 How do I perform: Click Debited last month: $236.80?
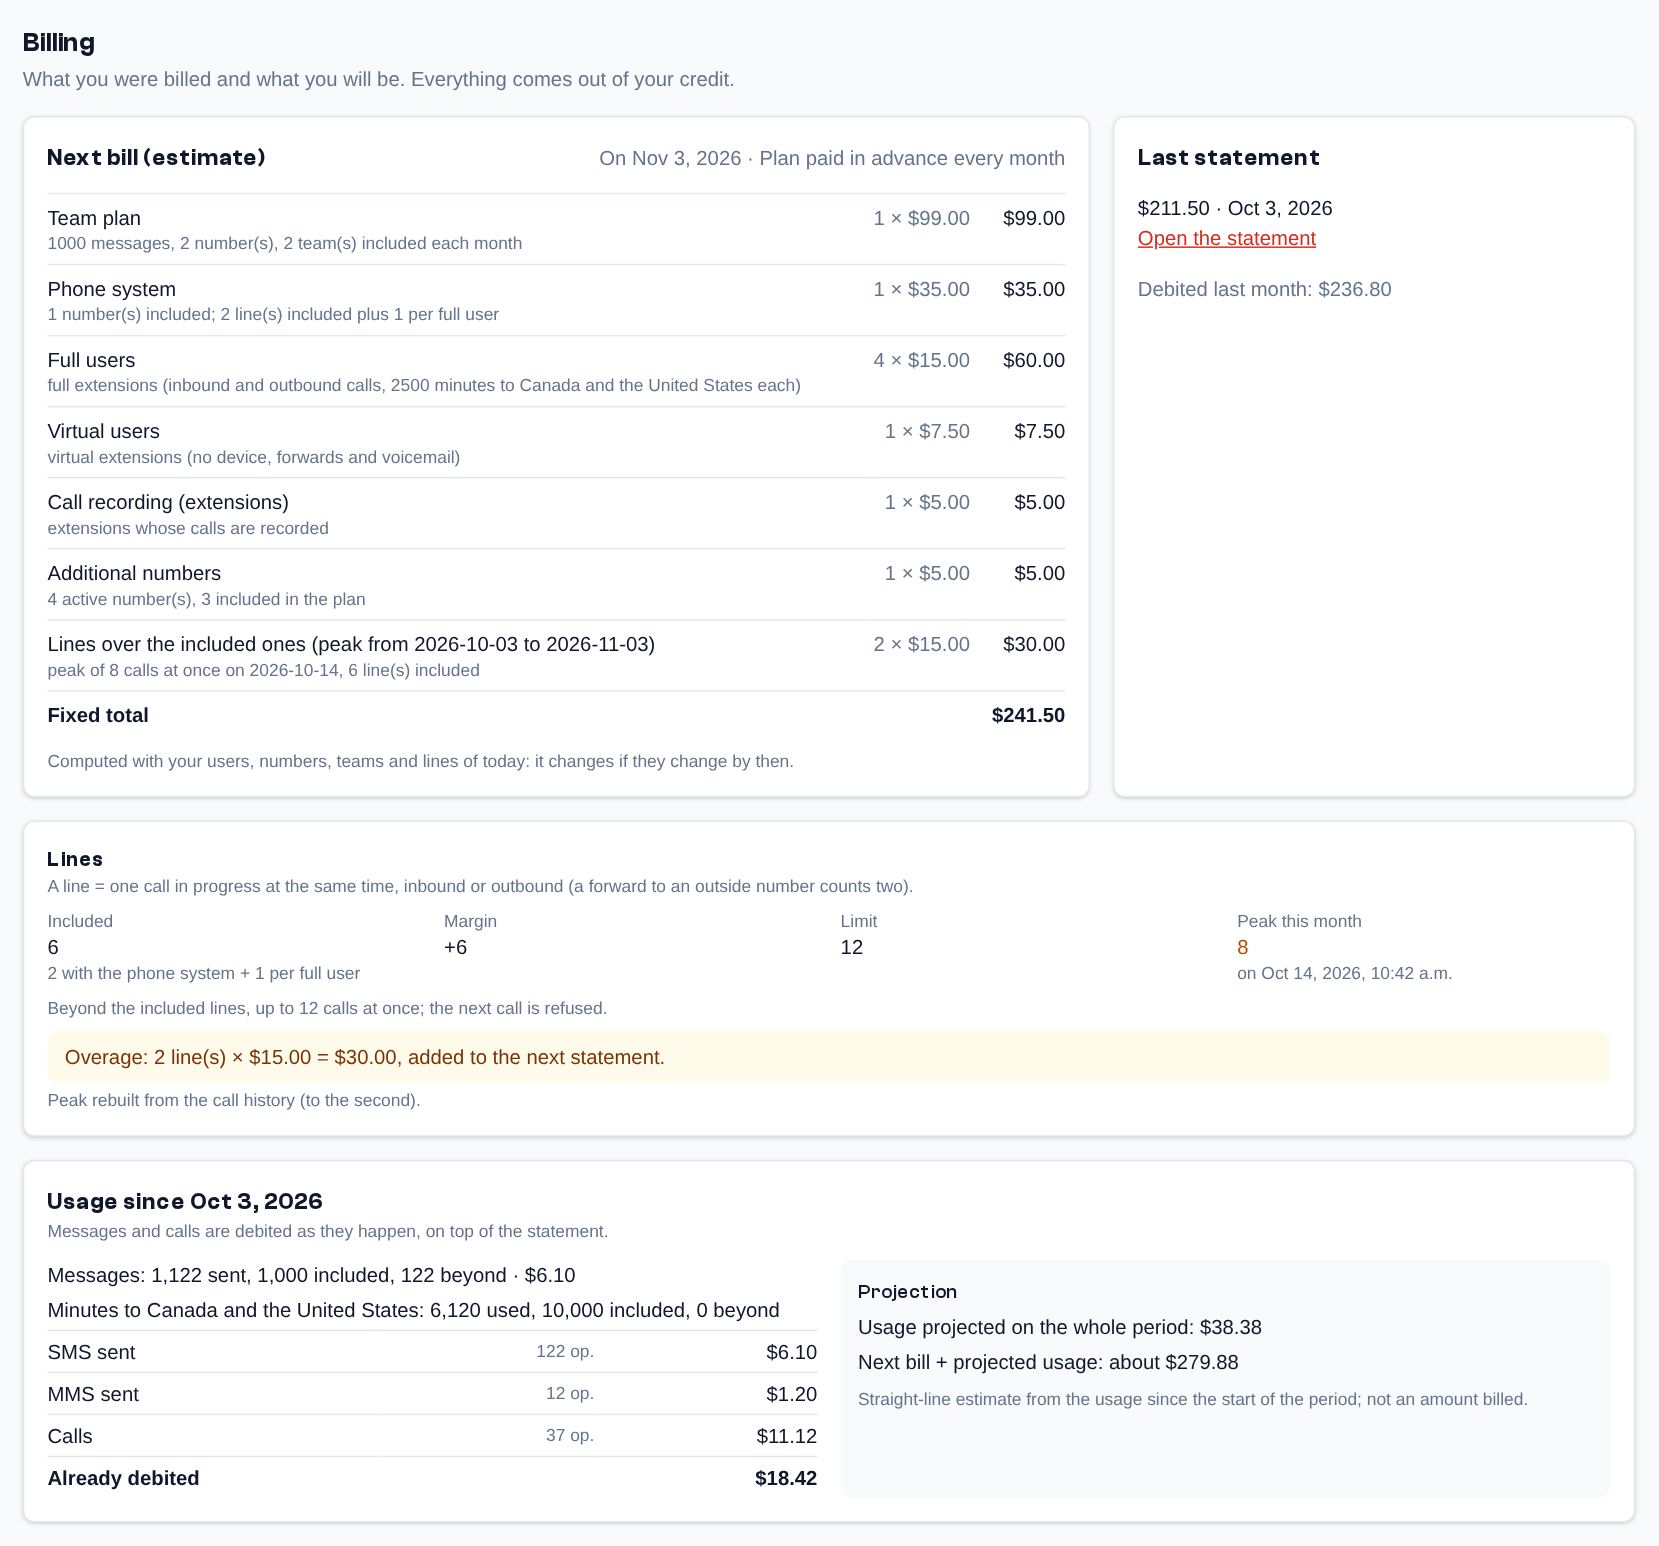click(x=1264, y=289)
